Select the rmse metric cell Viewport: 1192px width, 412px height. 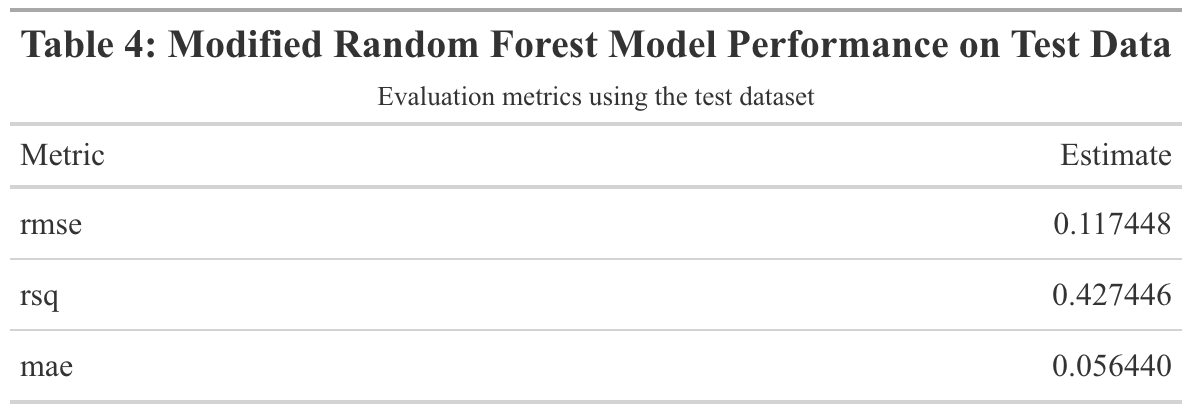tap(50, 225)
